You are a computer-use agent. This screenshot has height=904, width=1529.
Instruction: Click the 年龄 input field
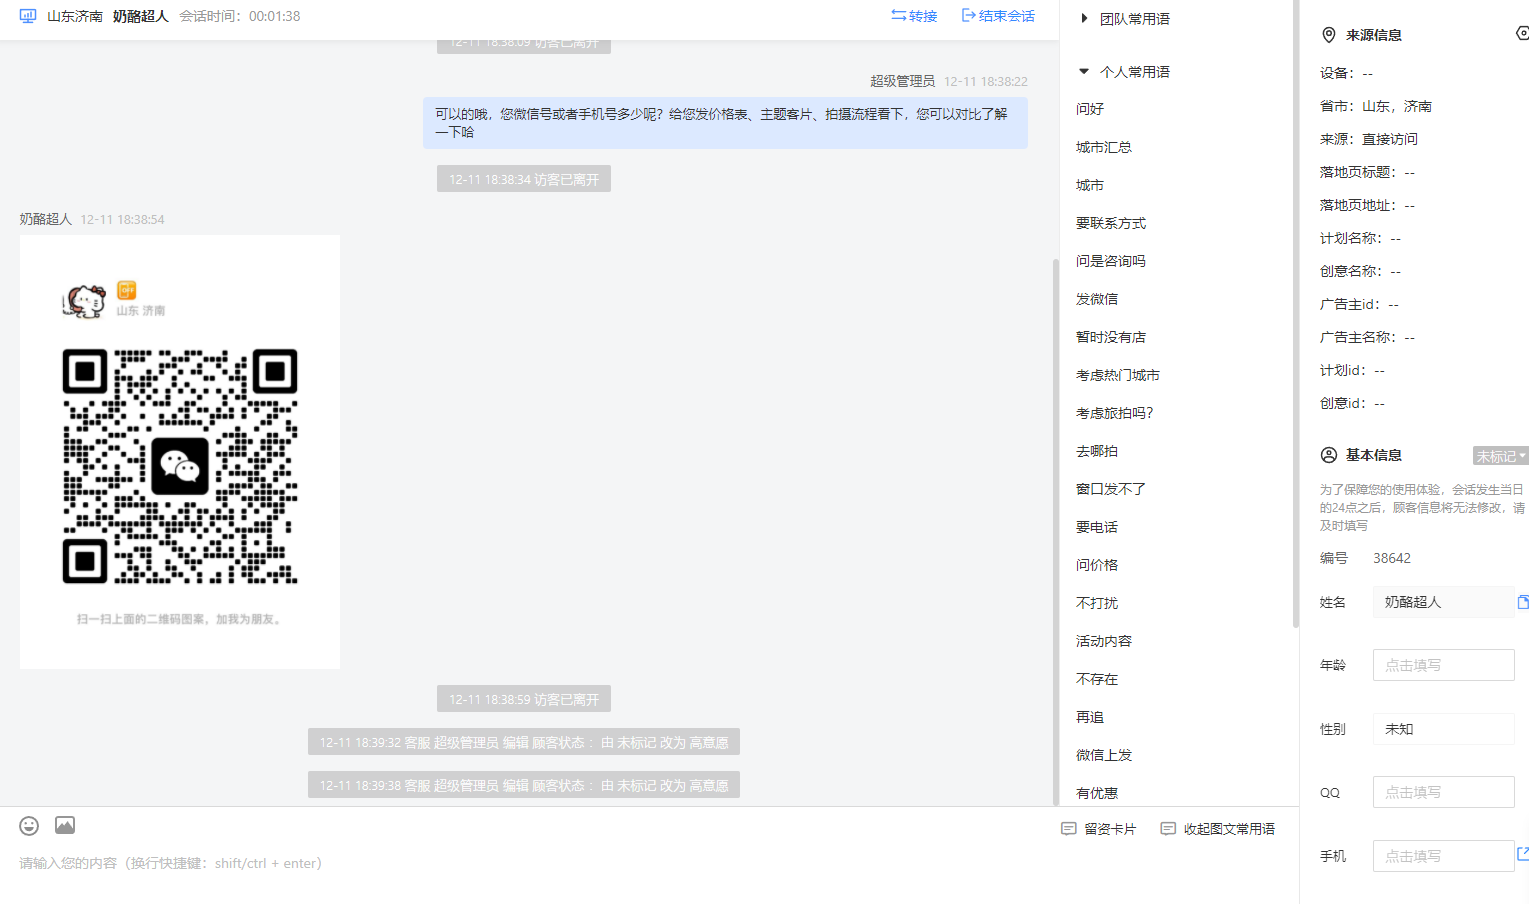1443,665
